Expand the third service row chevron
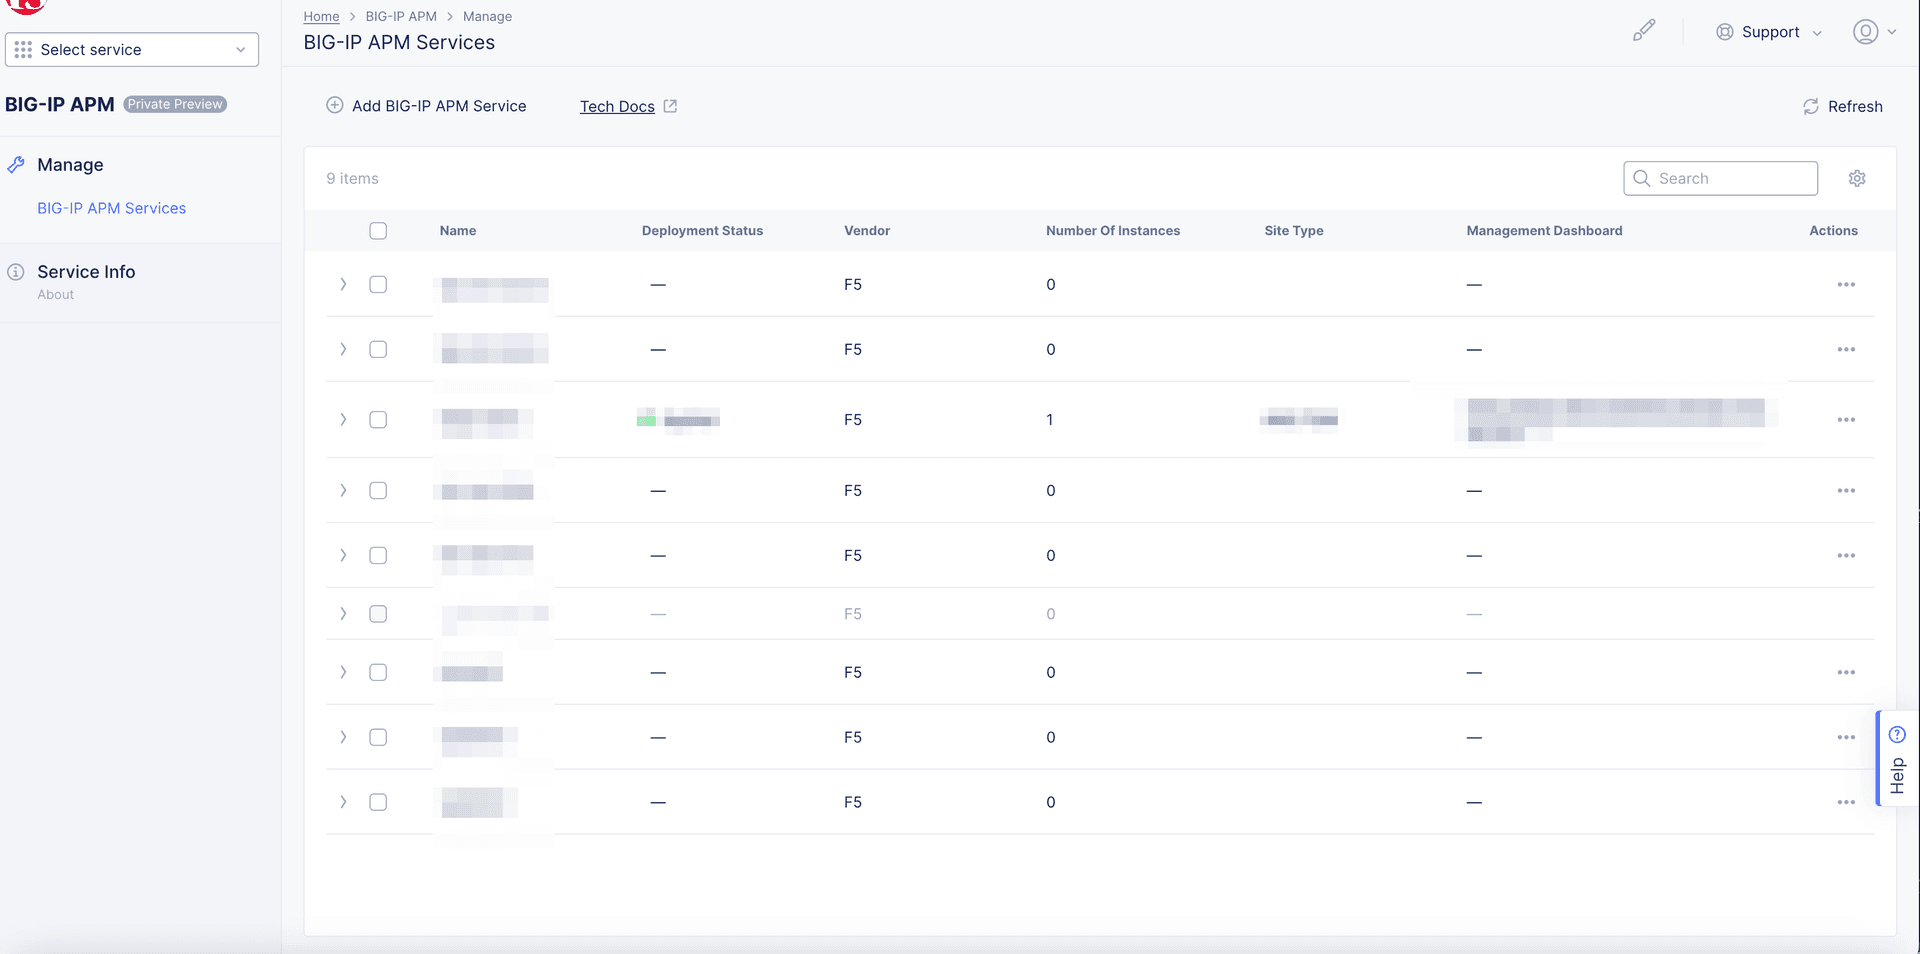1920x954 pixels. [342, 420]
